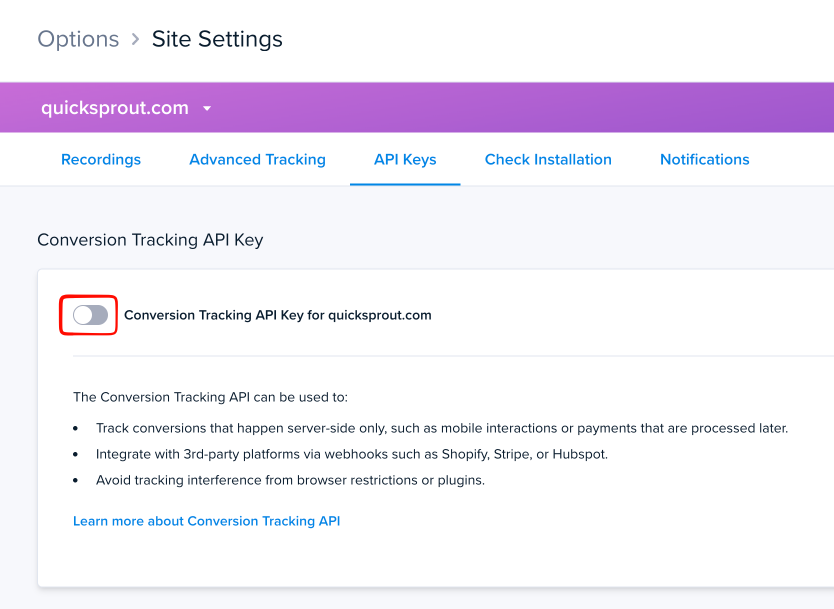Screen dimensions: 834x609
Task: Click the 'Conversion Tracking API Key' section heading
Action: [x=150, y=240]
